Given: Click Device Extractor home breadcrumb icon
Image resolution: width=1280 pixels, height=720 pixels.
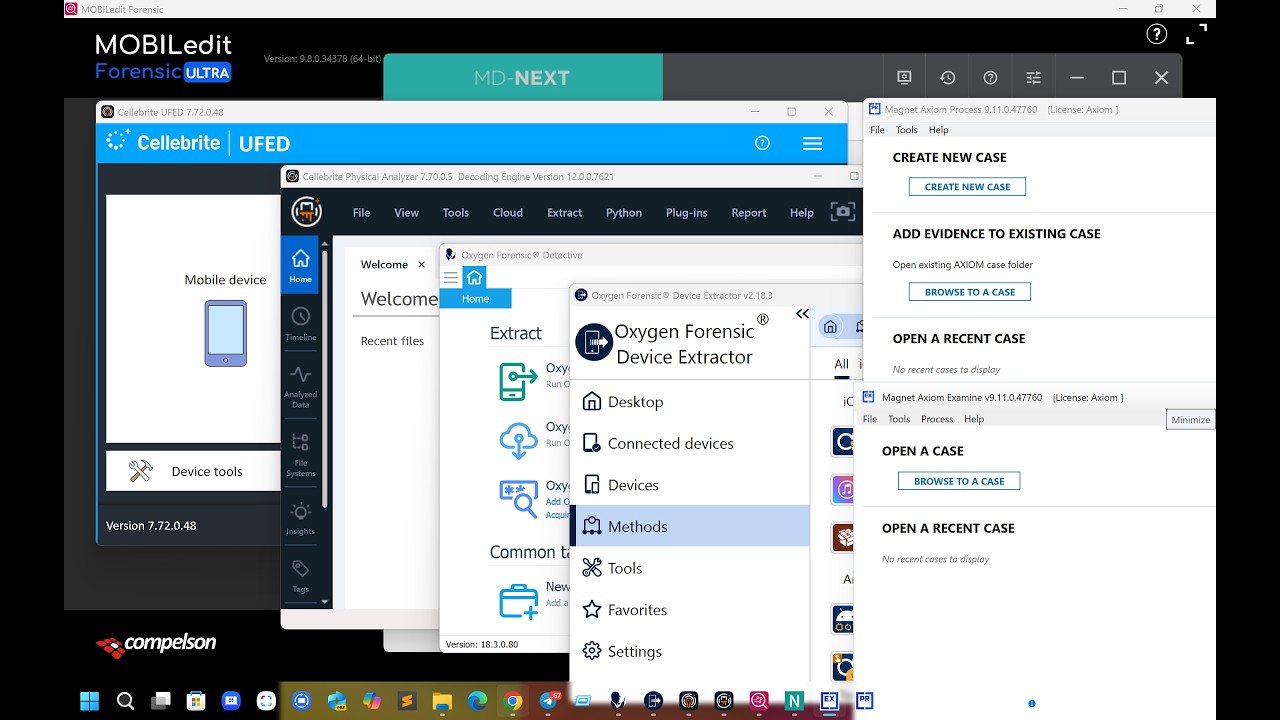Looking at the screenshot, I should 830,327.
